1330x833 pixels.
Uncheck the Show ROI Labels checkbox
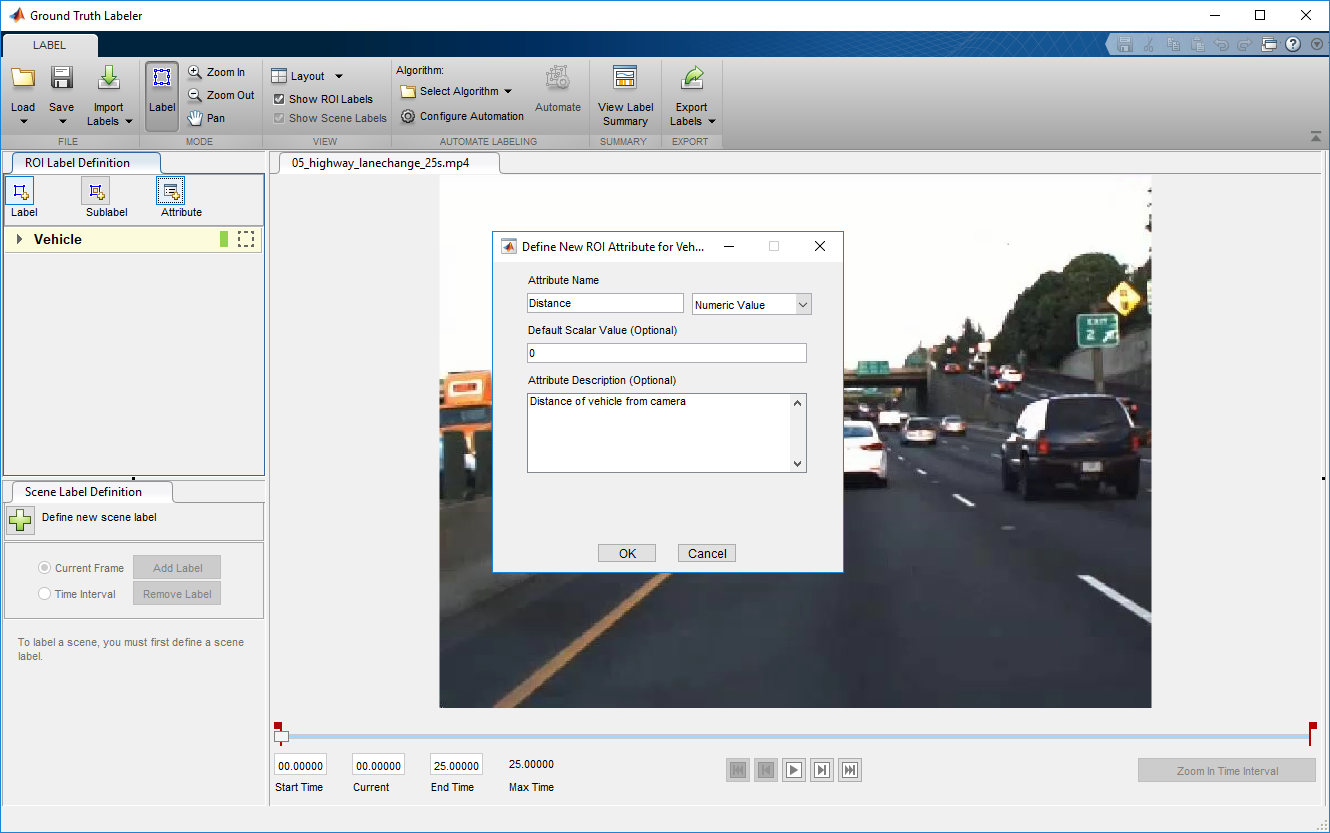pyautogui.click(x=279, y=99)
